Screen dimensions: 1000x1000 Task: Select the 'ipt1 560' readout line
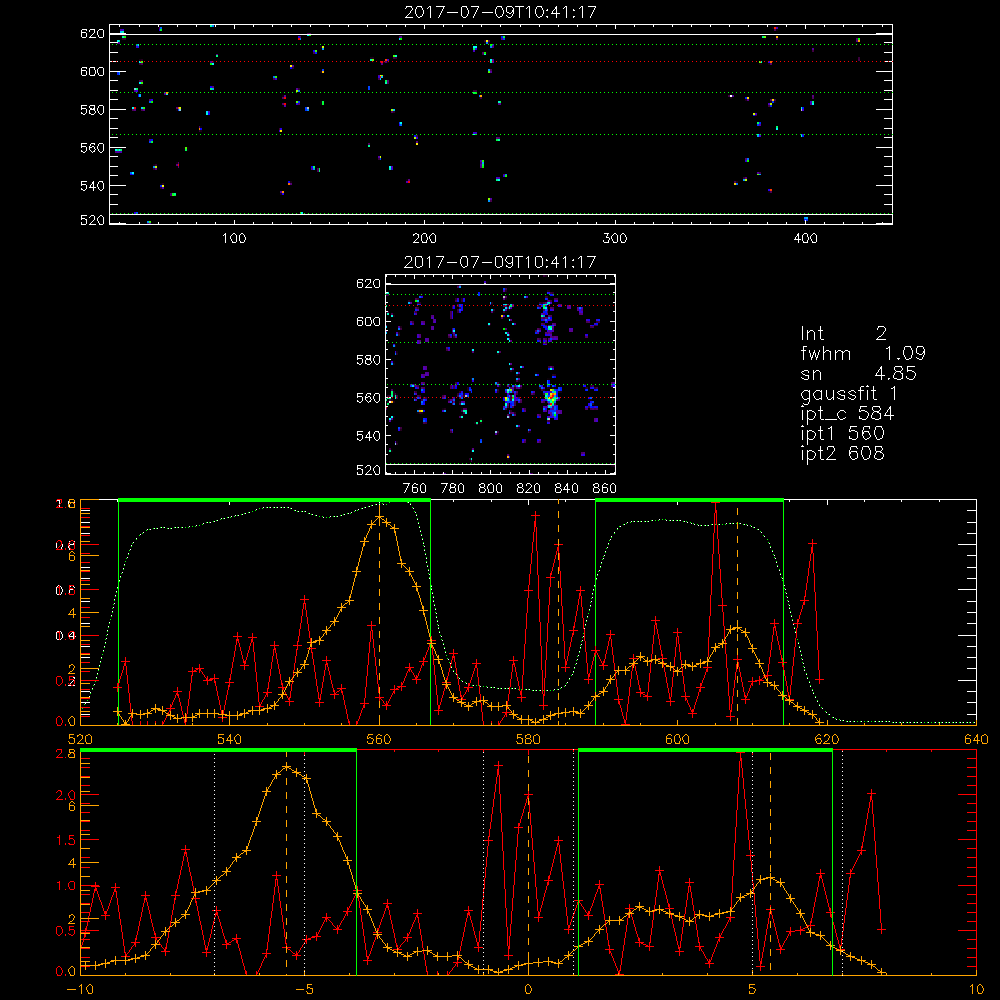842,434
